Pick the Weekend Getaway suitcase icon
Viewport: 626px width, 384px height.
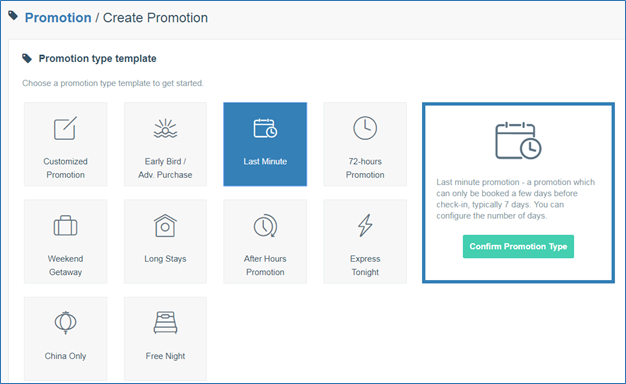point(65,226)
